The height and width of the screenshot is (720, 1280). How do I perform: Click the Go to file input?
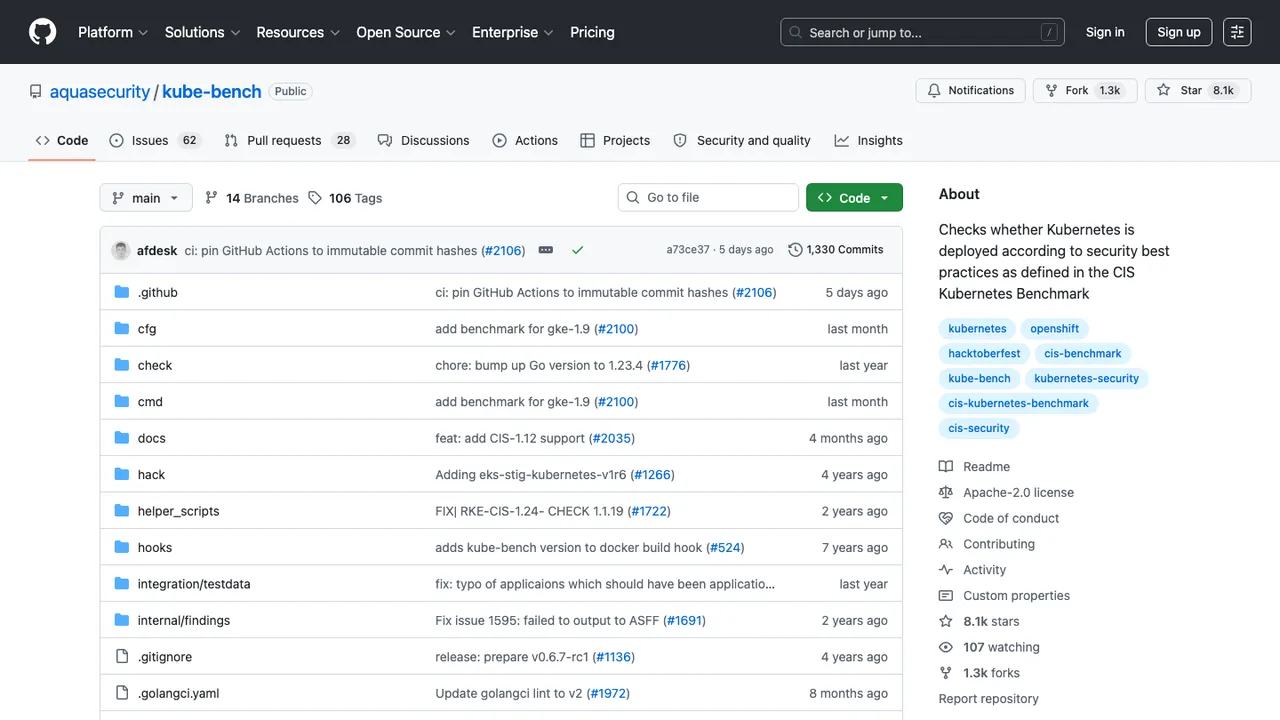708,198
